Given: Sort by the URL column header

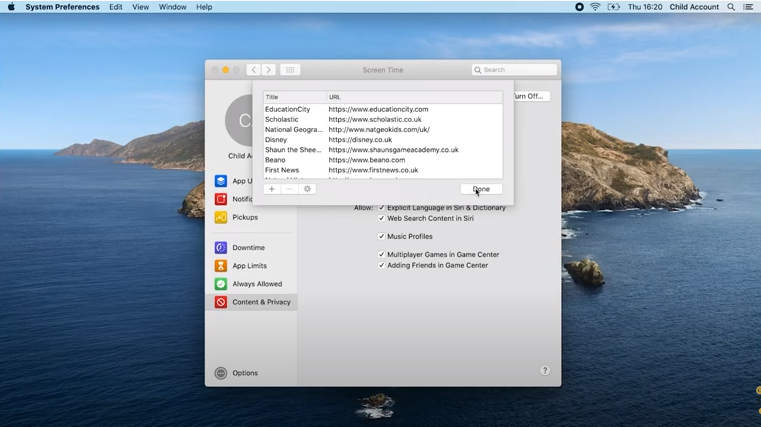Looking at the screenshot, I should (415, 97).
